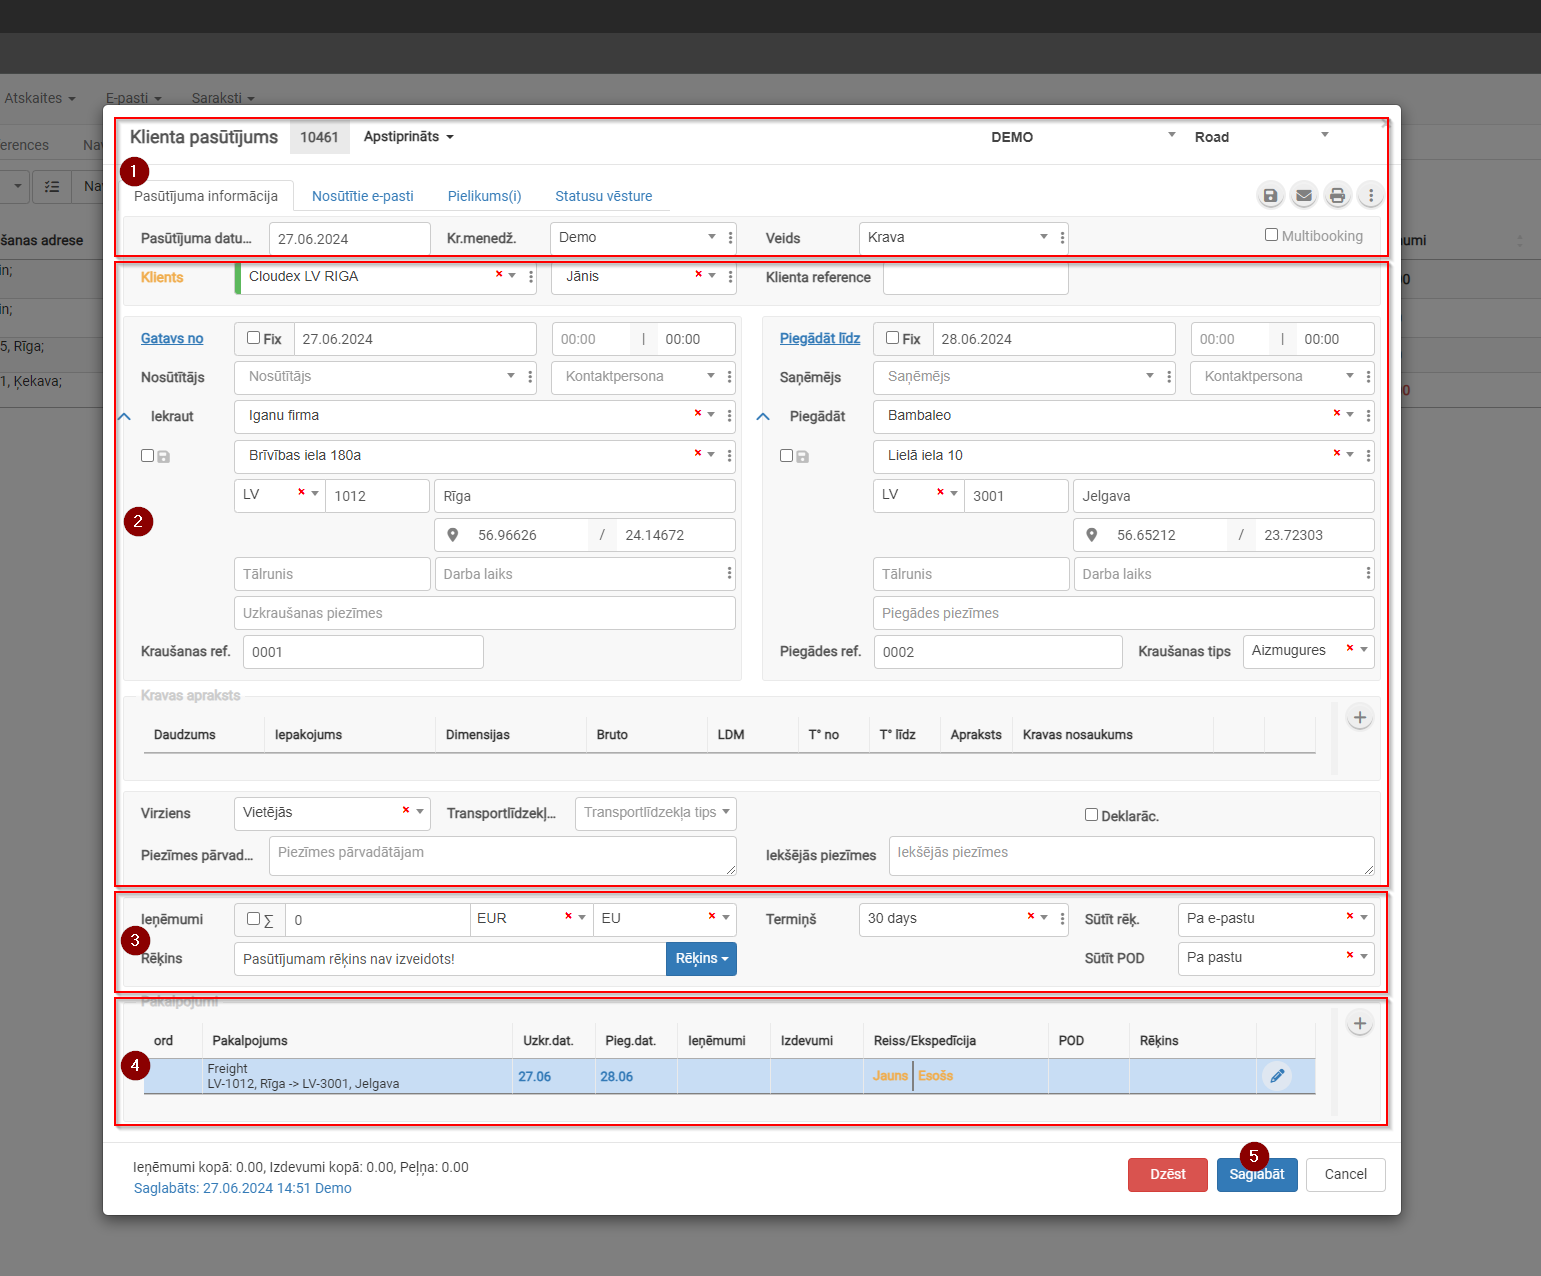Open the Transportlīdzekļa tips dropdown

656,813
